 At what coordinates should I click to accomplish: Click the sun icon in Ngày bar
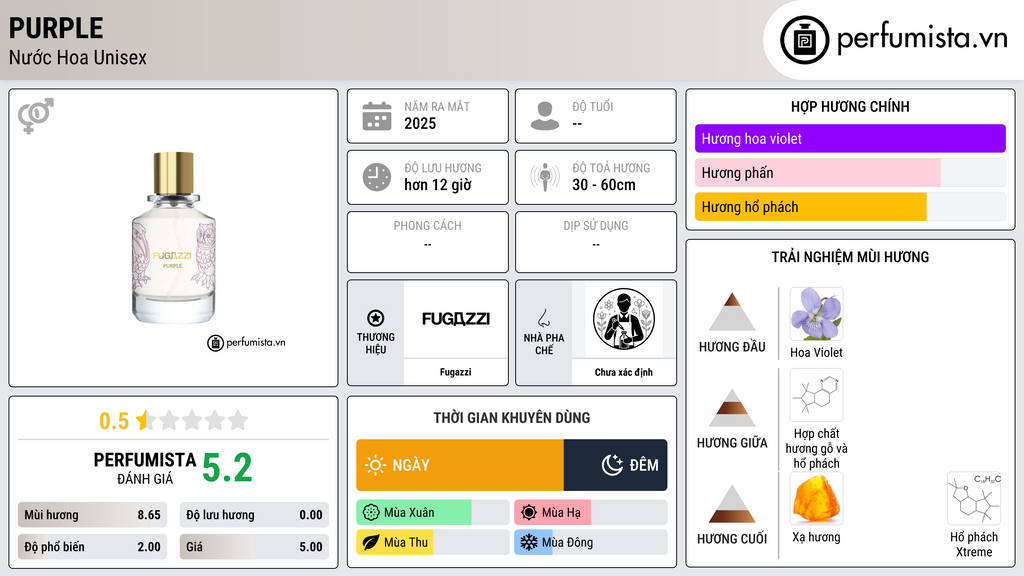375,465
